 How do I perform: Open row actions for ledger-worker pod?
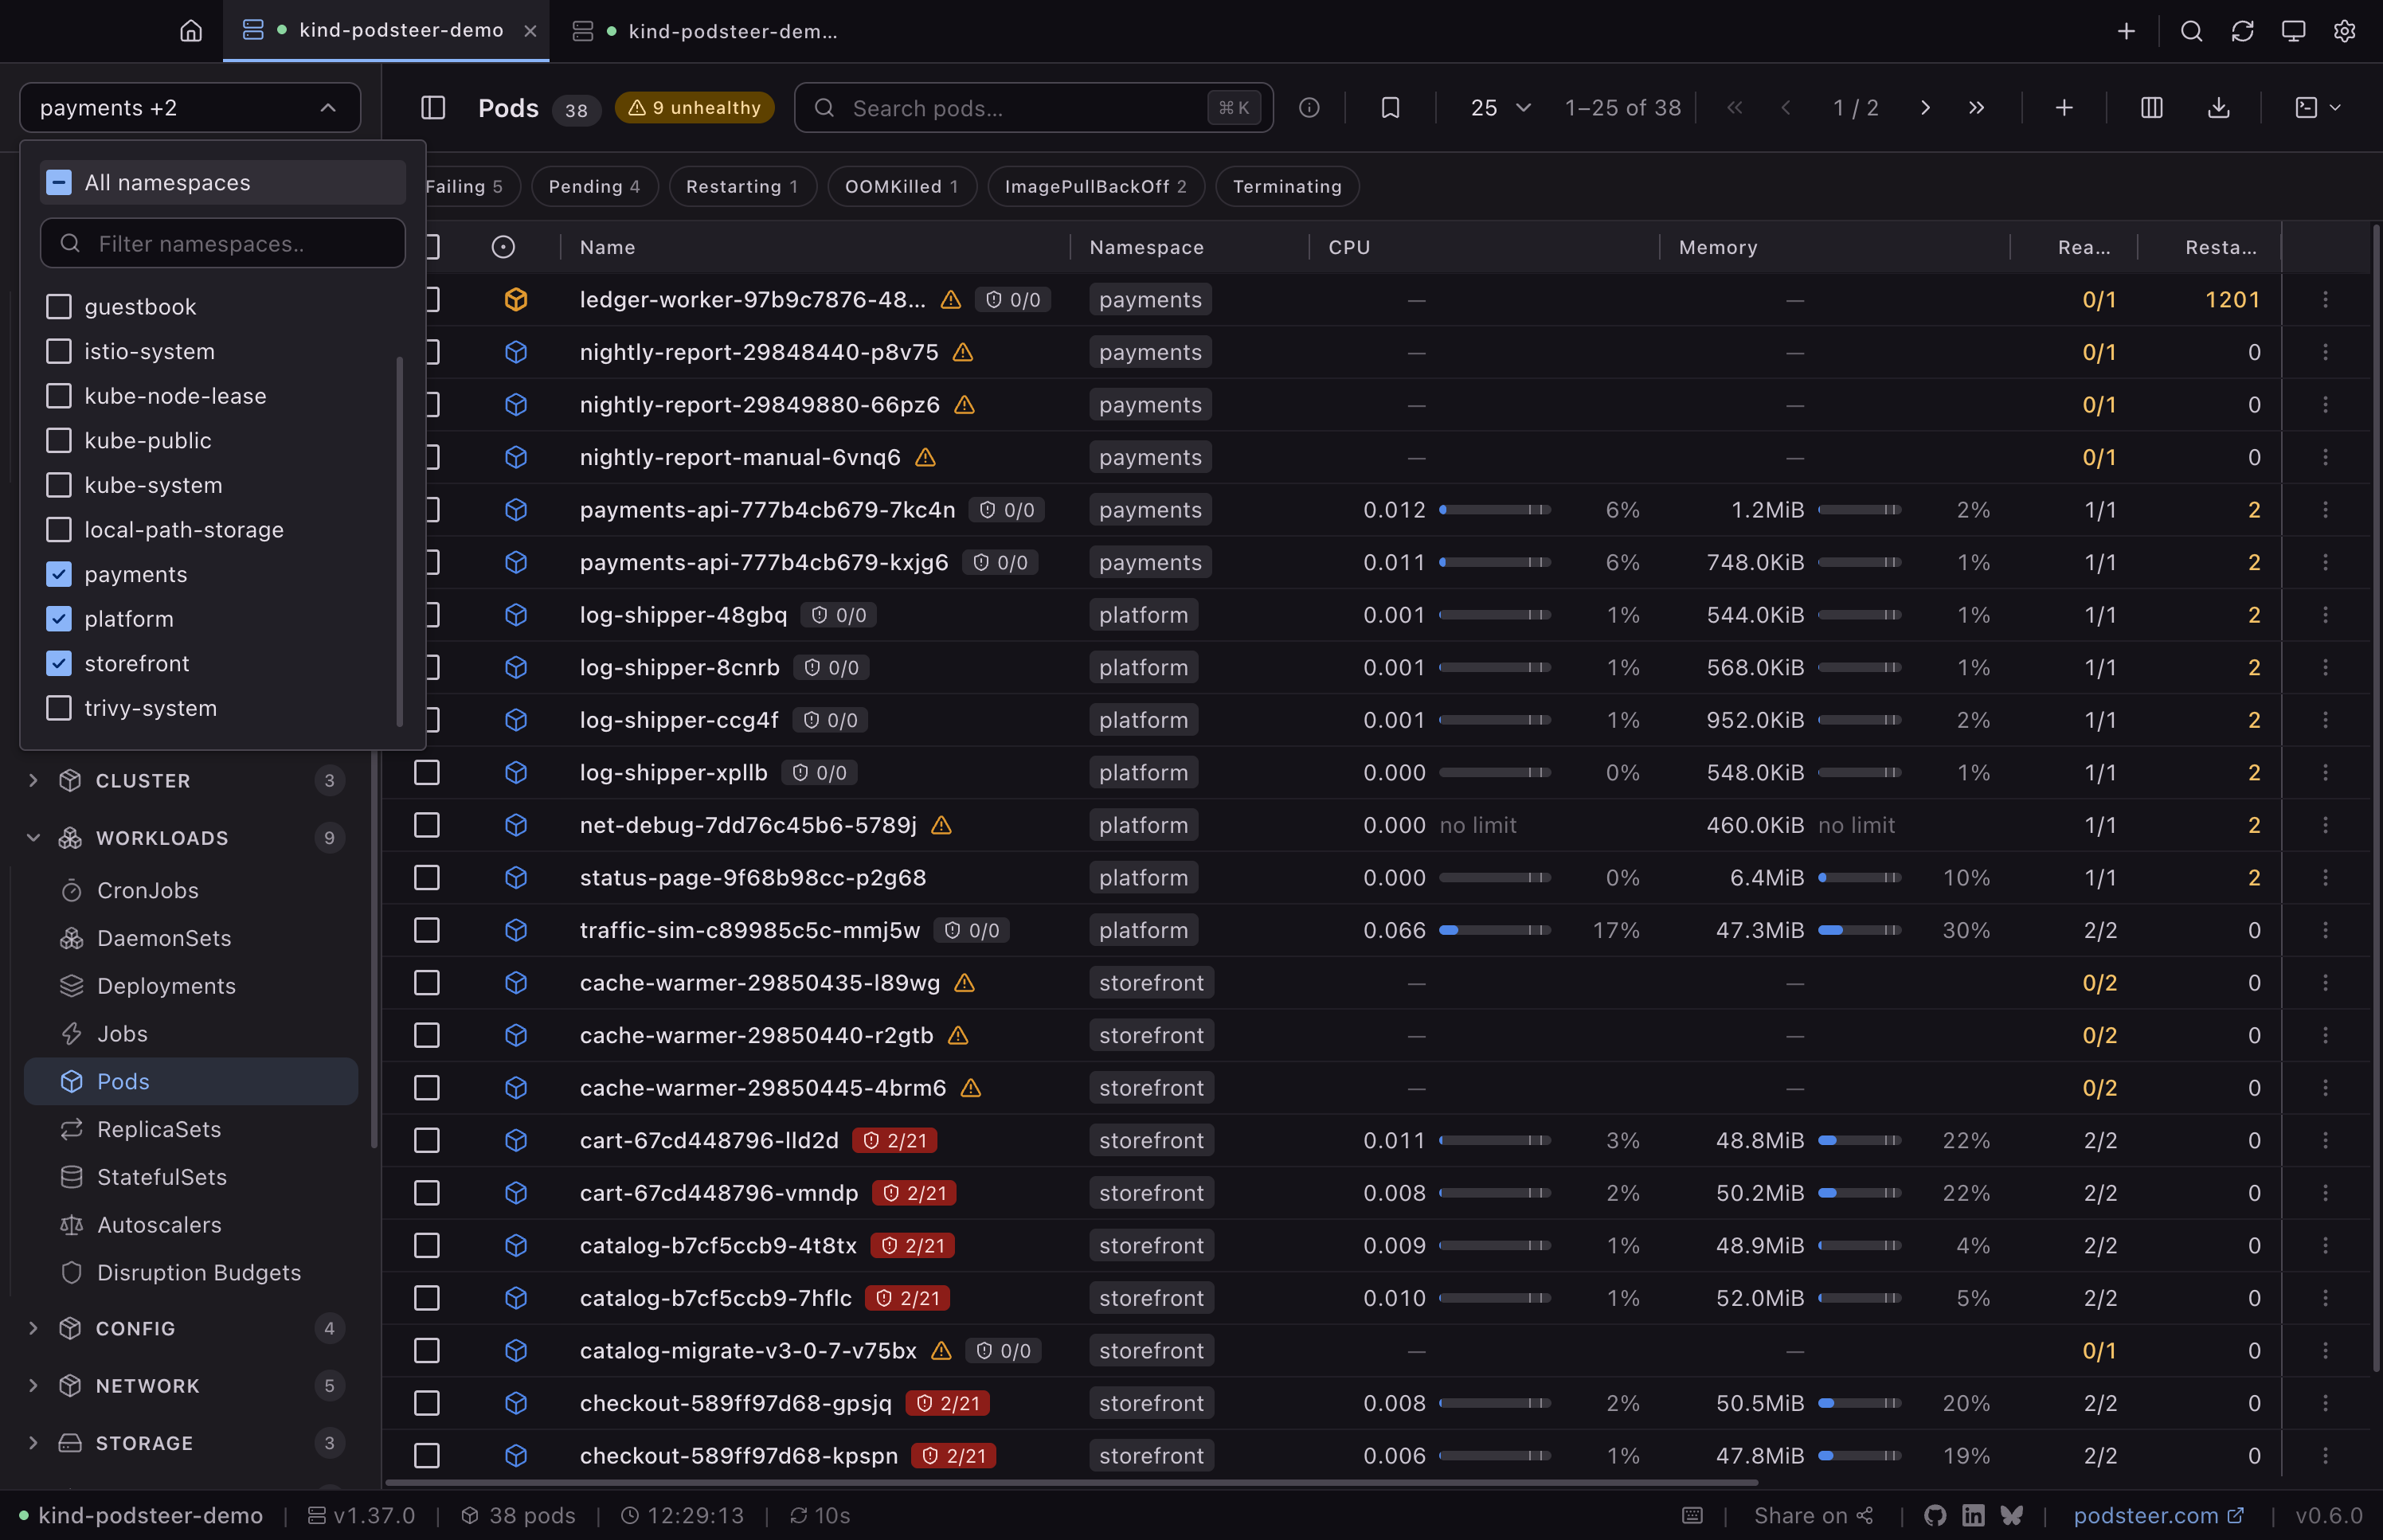(x=2325, y=300)
